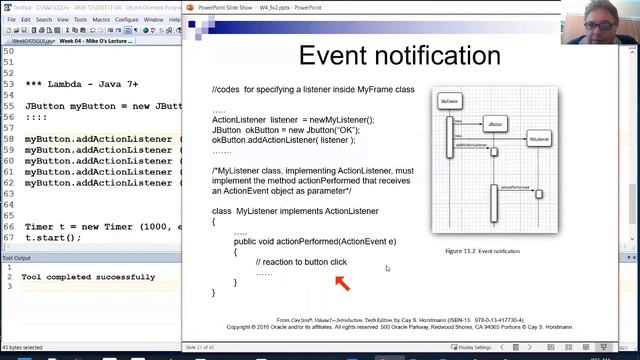Click the Cut scissors icon in TextPad
Image resolution: width=640 pixels, height=360 pixels.
(x=67, y=30)
